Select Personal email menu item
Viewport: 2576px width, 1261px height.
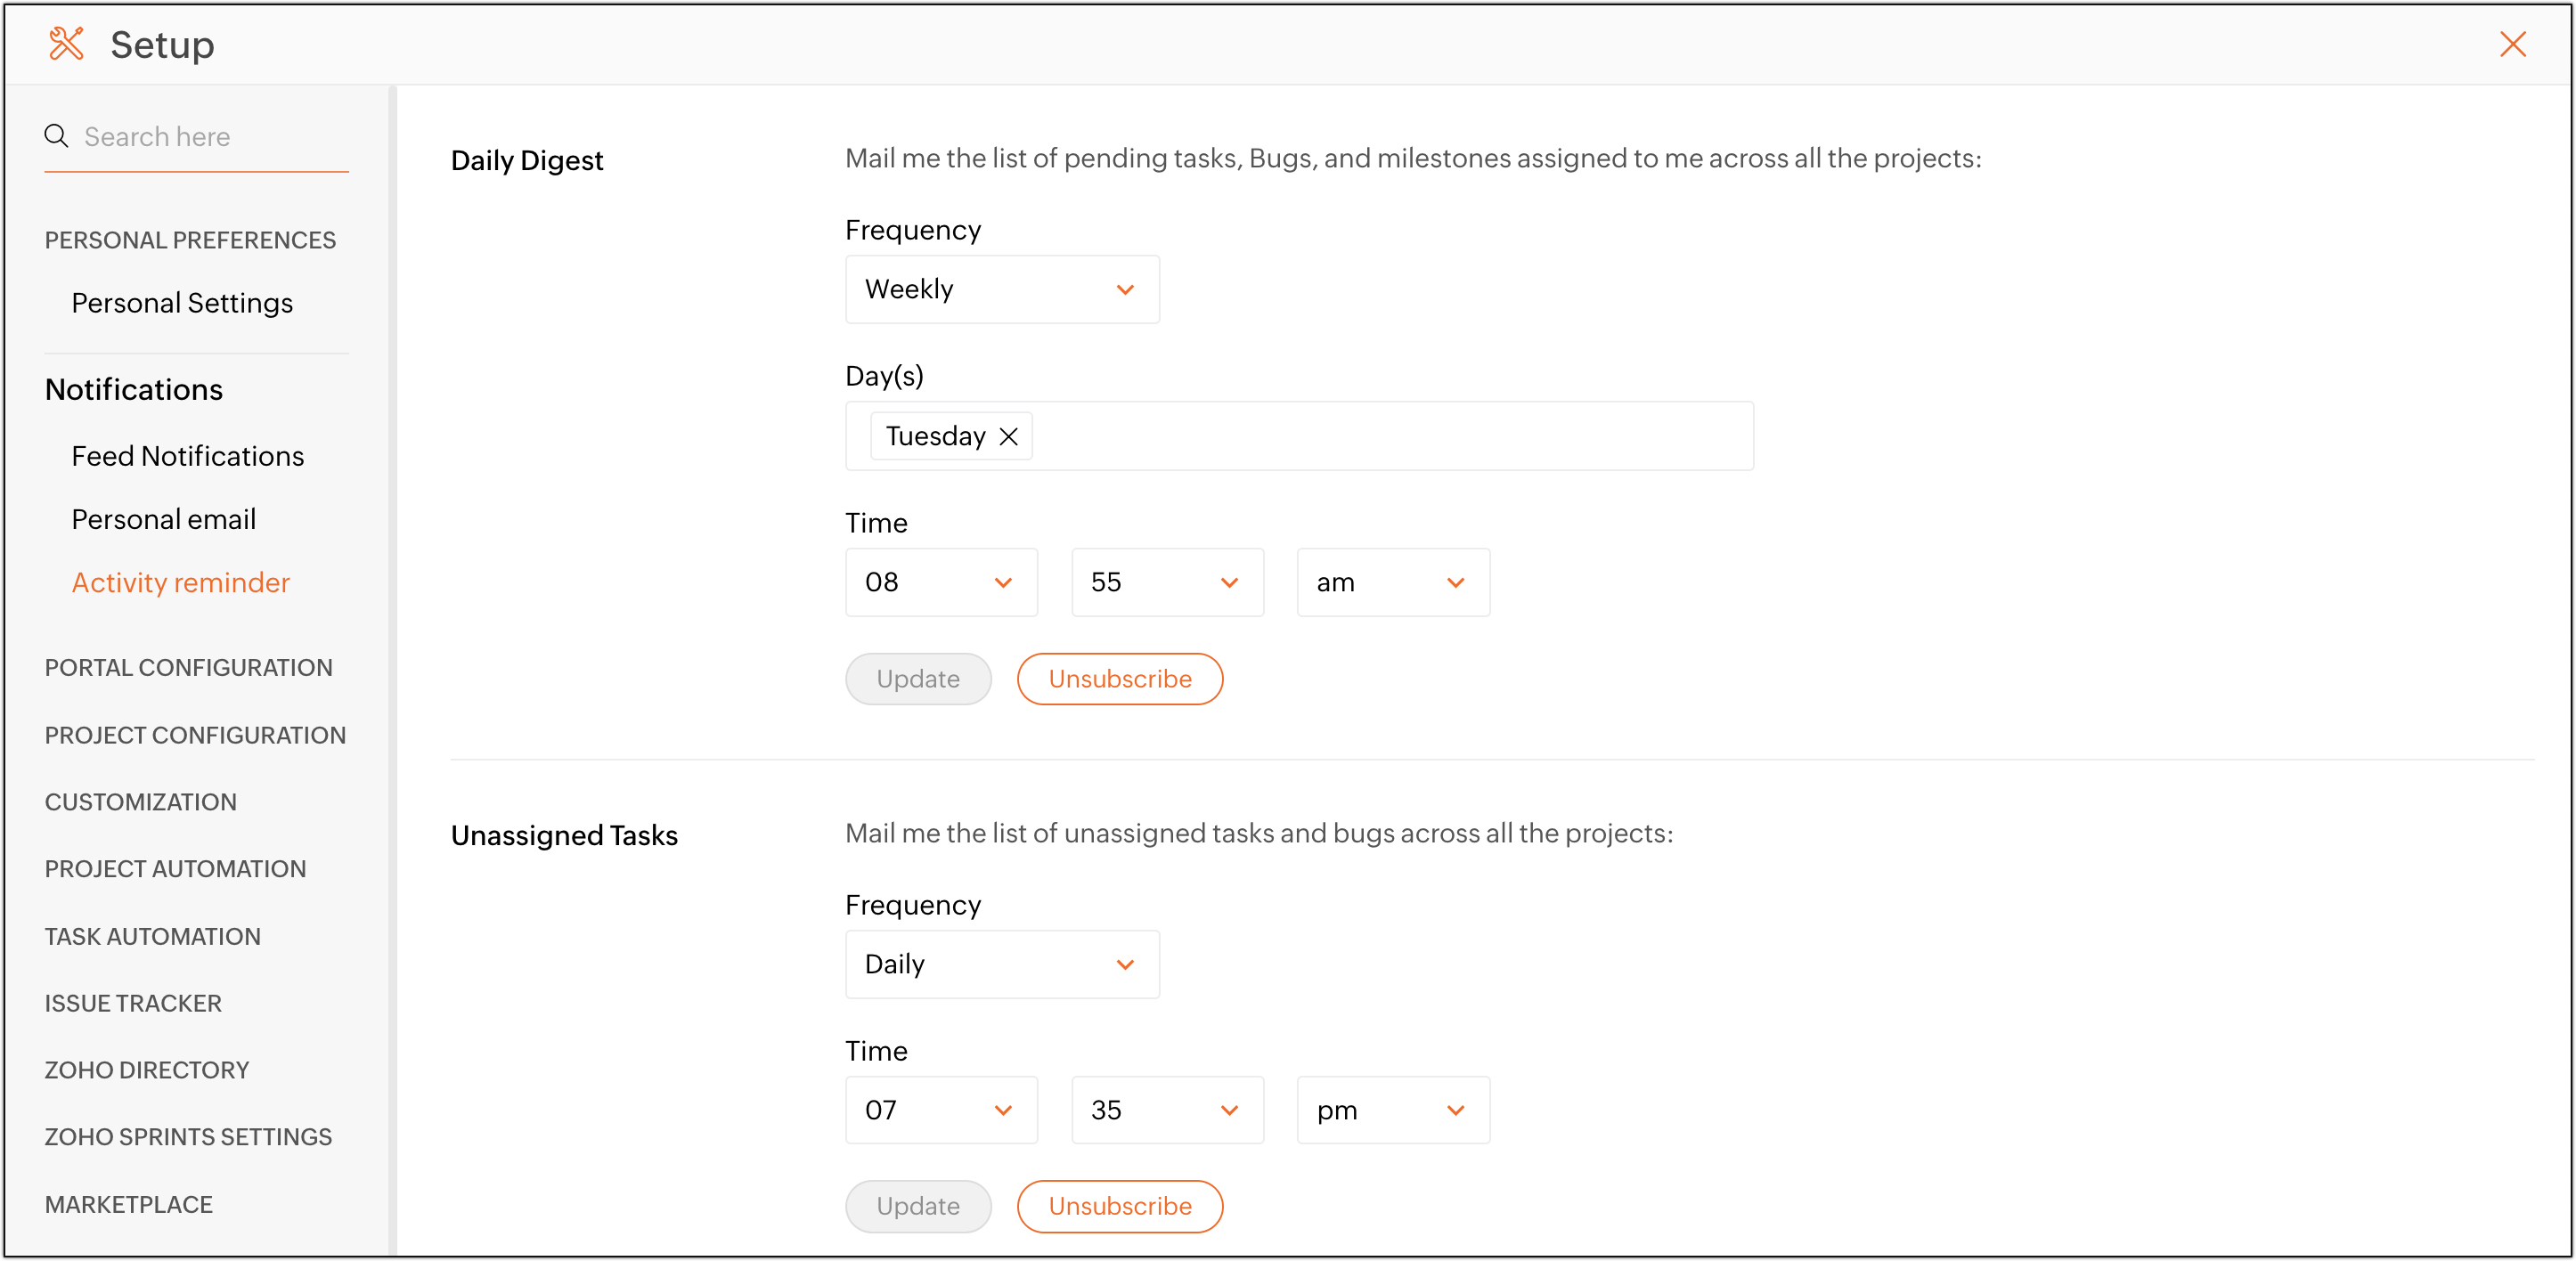pyautogui.click(x=164, y=520)
